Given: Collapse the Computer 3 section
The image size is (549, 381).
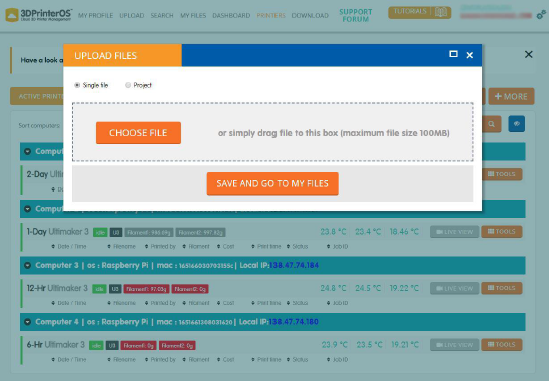Looking at the screenshot, I should (27, 265).
